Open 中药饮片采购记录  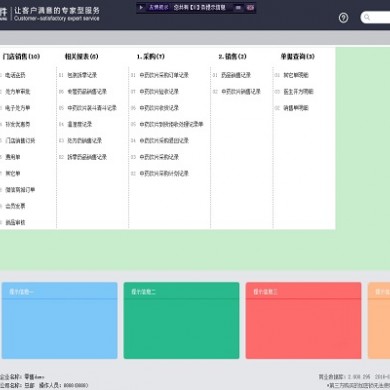click(x=159, y=157)
